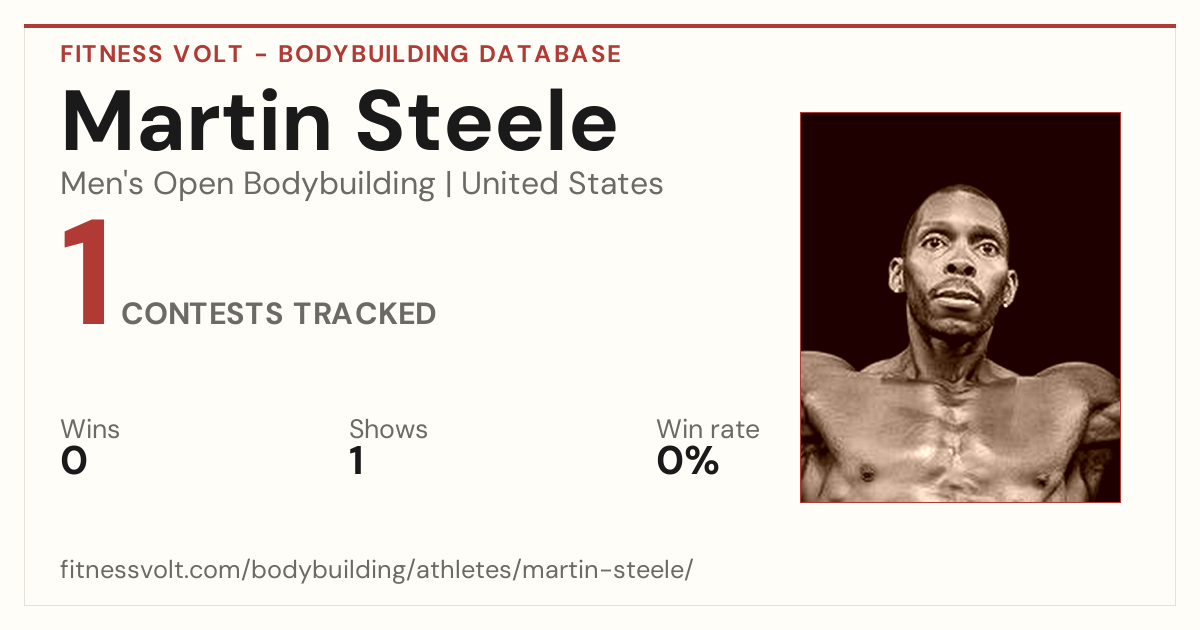The image size is (1200, 630).
Task: Click the United States country label
Action: [x=562, y=184]
